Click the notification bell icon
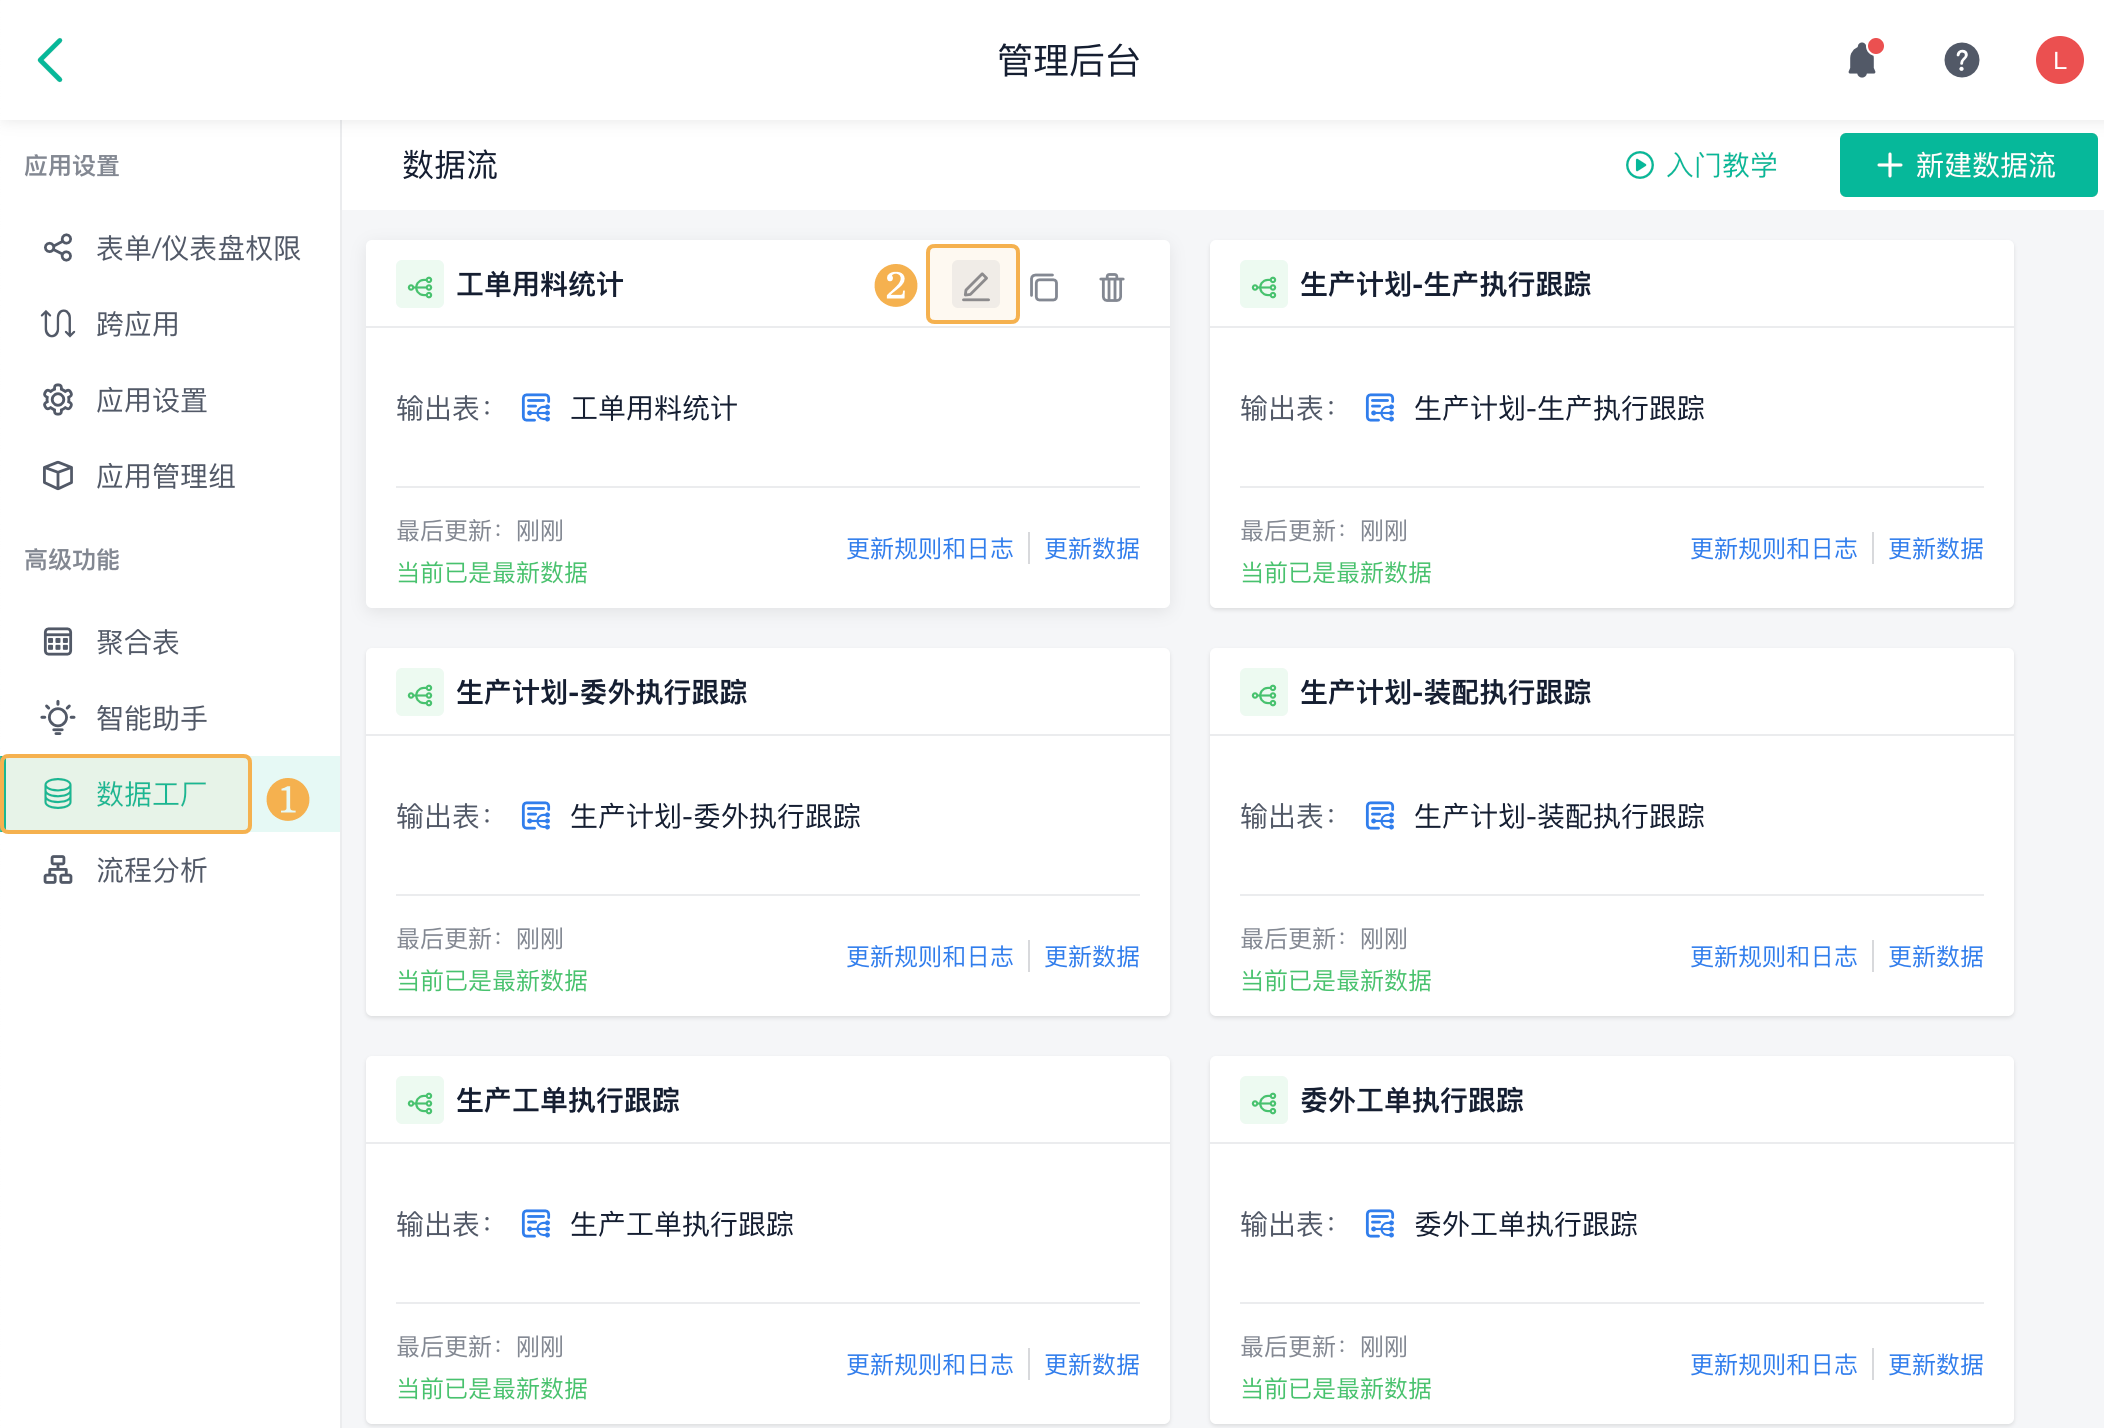Viewport: 2104px width, 1428px height. [1861, 61]
